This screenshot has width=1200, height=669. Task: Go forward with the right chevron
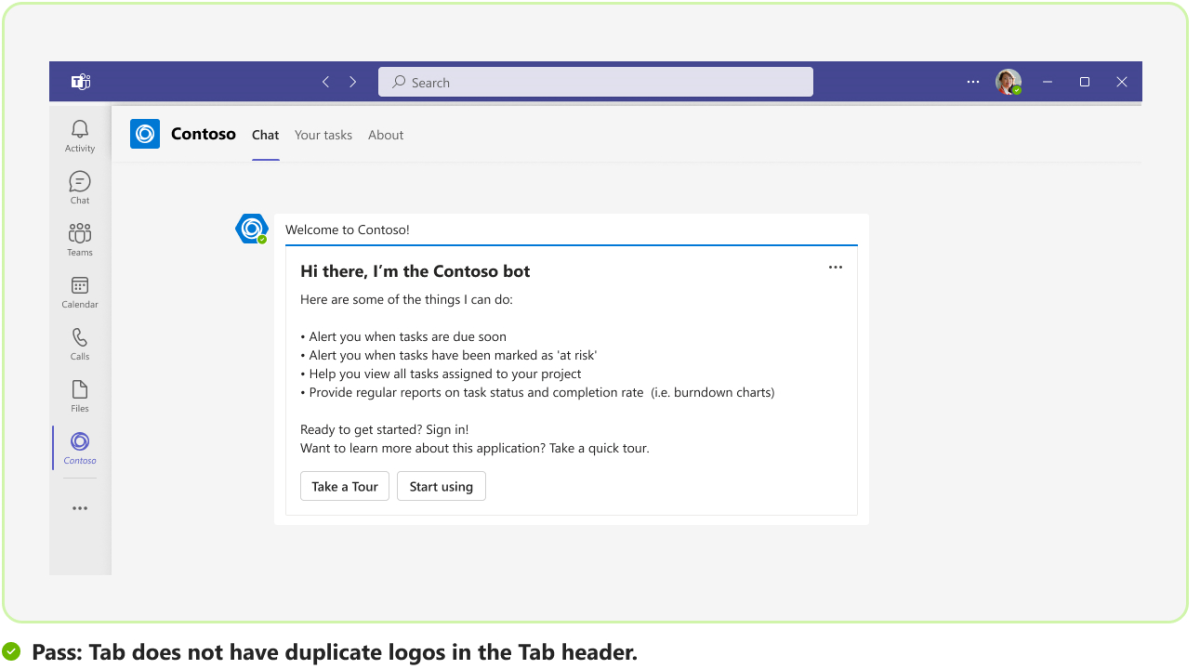(x=353, y=82)
